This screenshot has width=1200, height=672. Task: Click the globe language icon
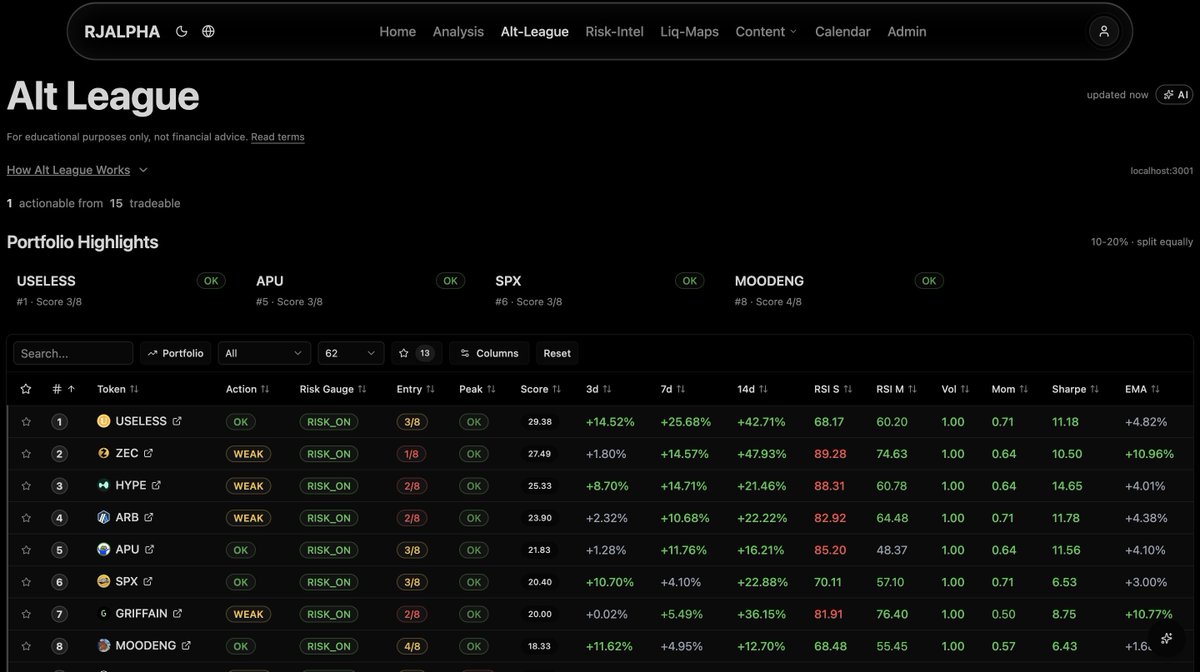[208, 31]
